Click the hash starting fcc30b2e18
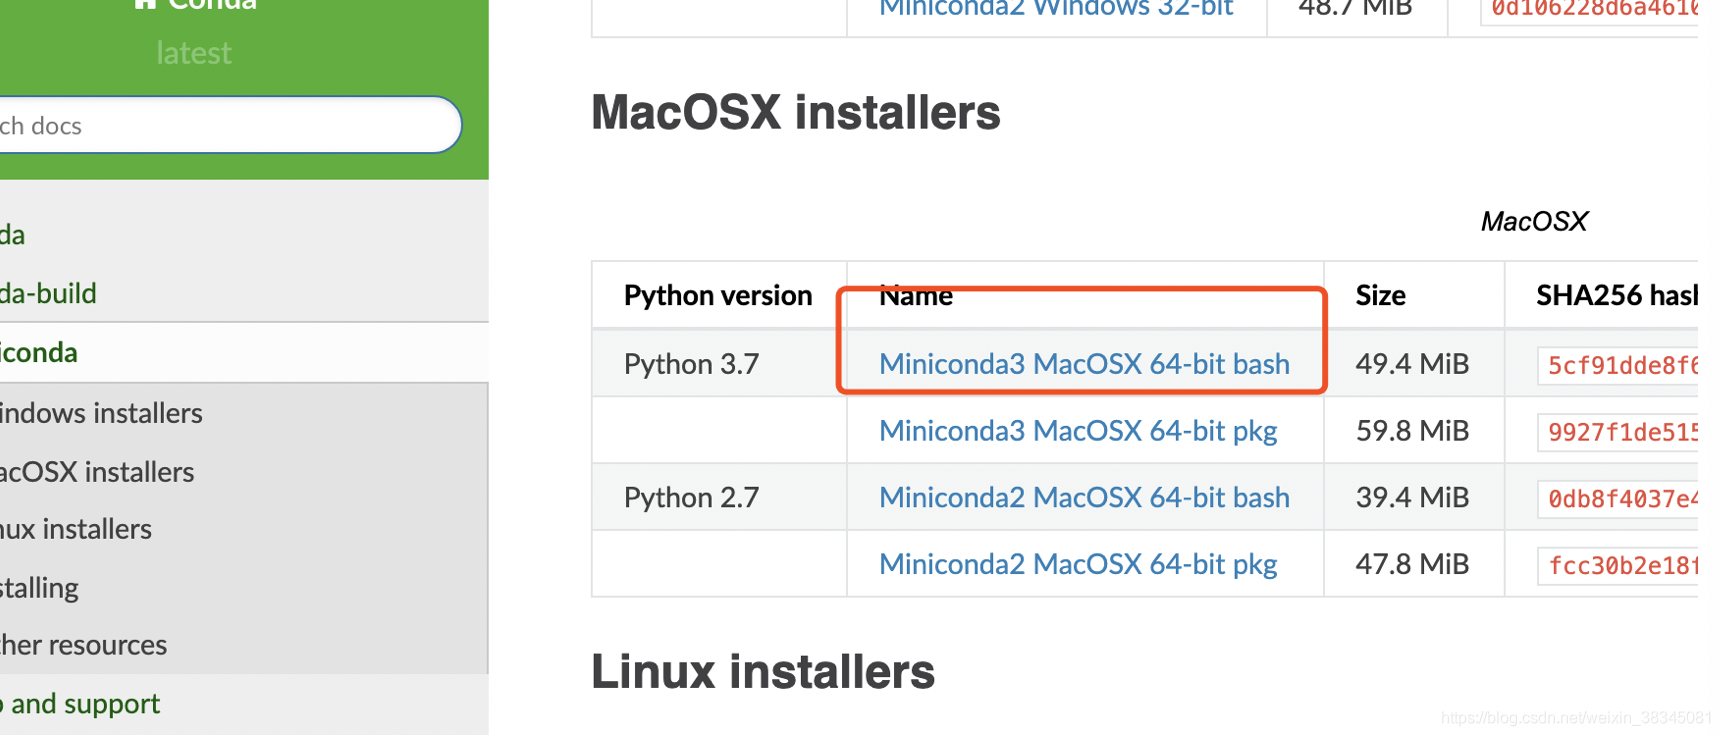The image size is (1720, 736). click(x=1618, y=566)
